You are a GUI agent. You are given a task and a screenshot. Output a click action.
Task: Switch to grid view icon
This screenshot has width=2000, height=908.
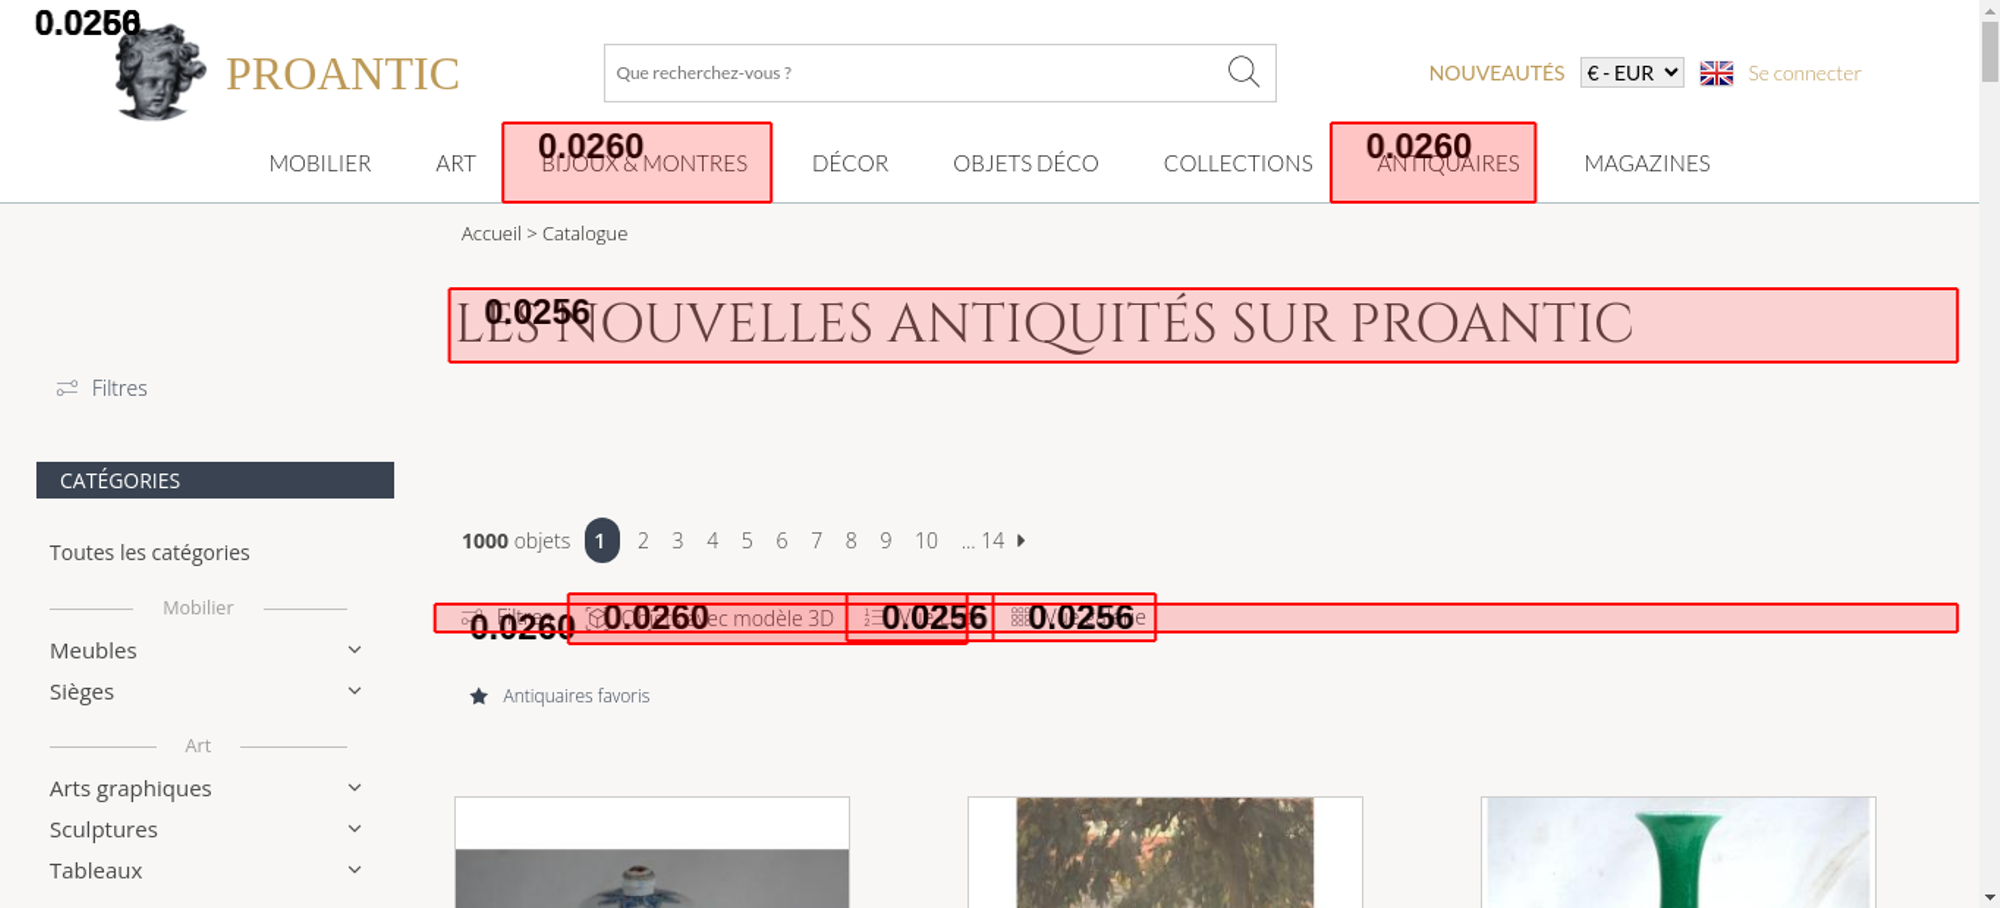tap(1019, 618)
